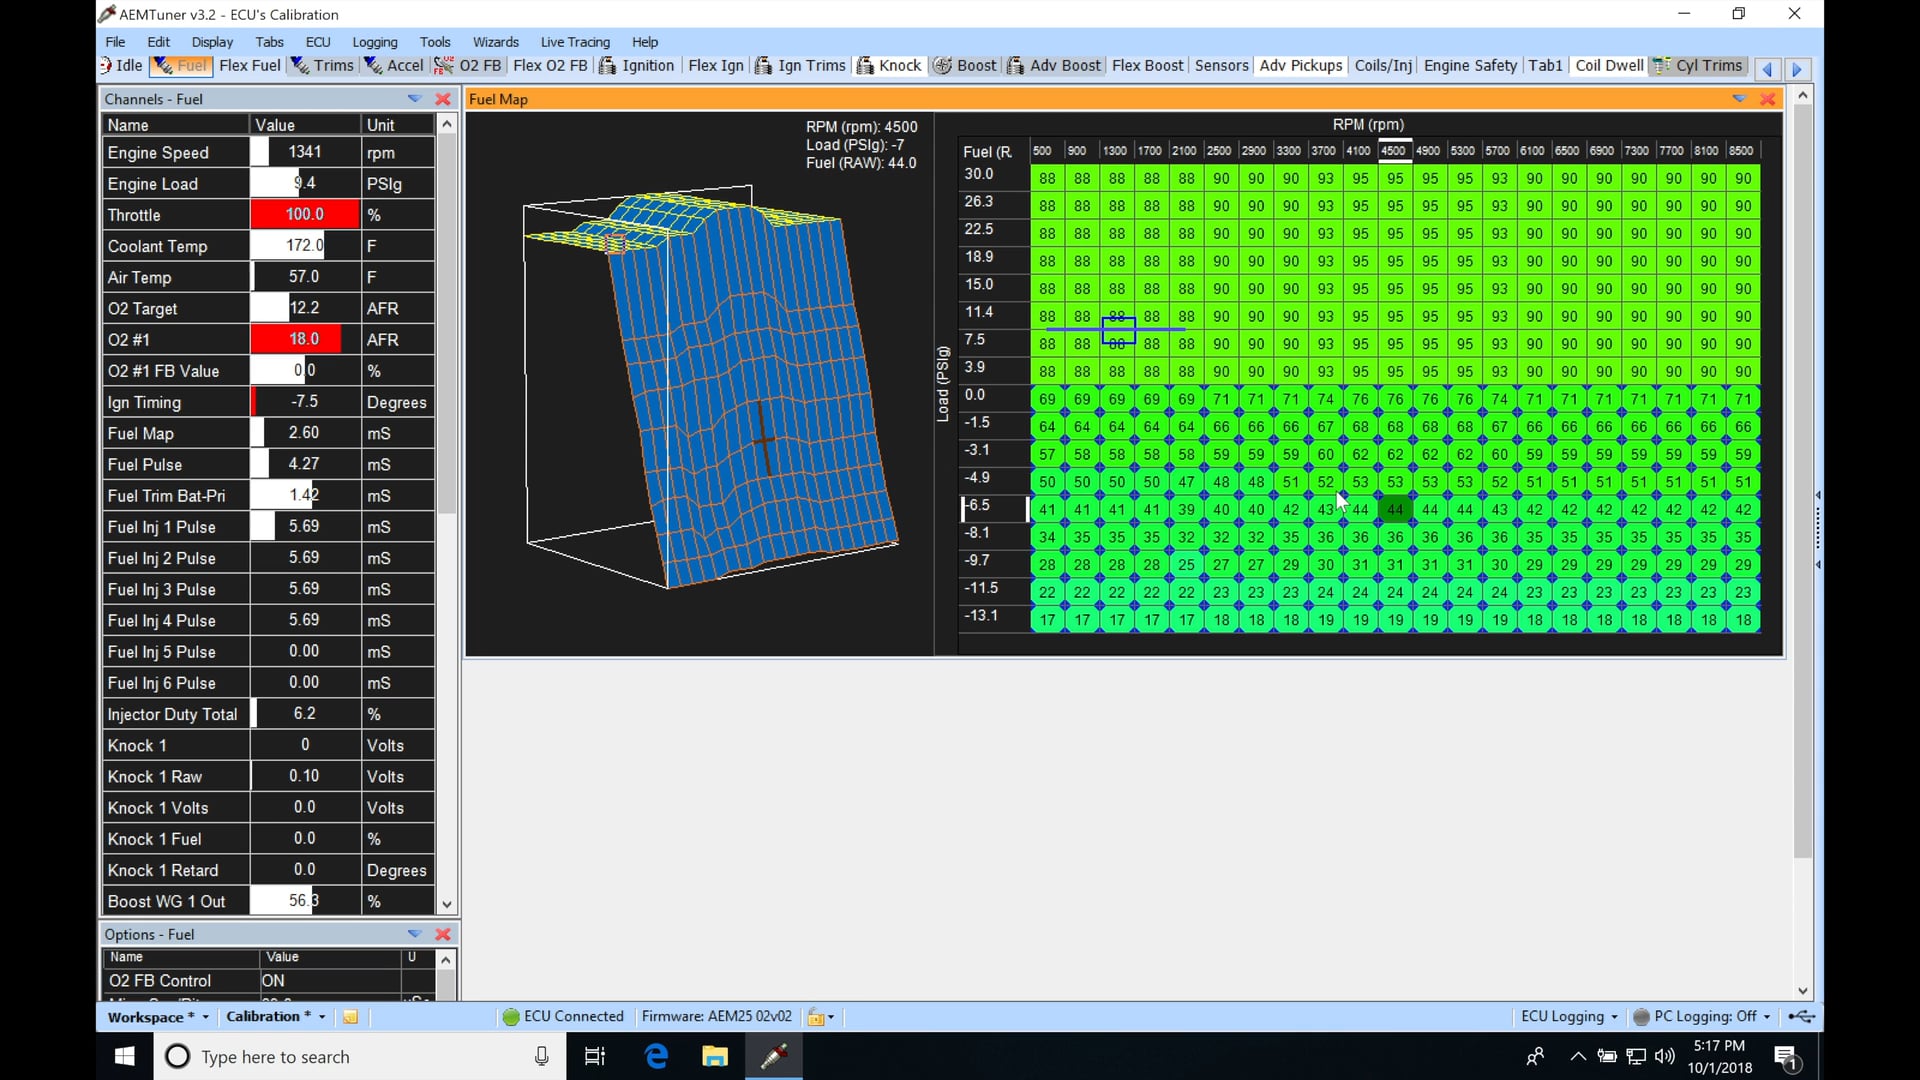Switch to the Coils/Inj tab

click(x=1383, y=66)
